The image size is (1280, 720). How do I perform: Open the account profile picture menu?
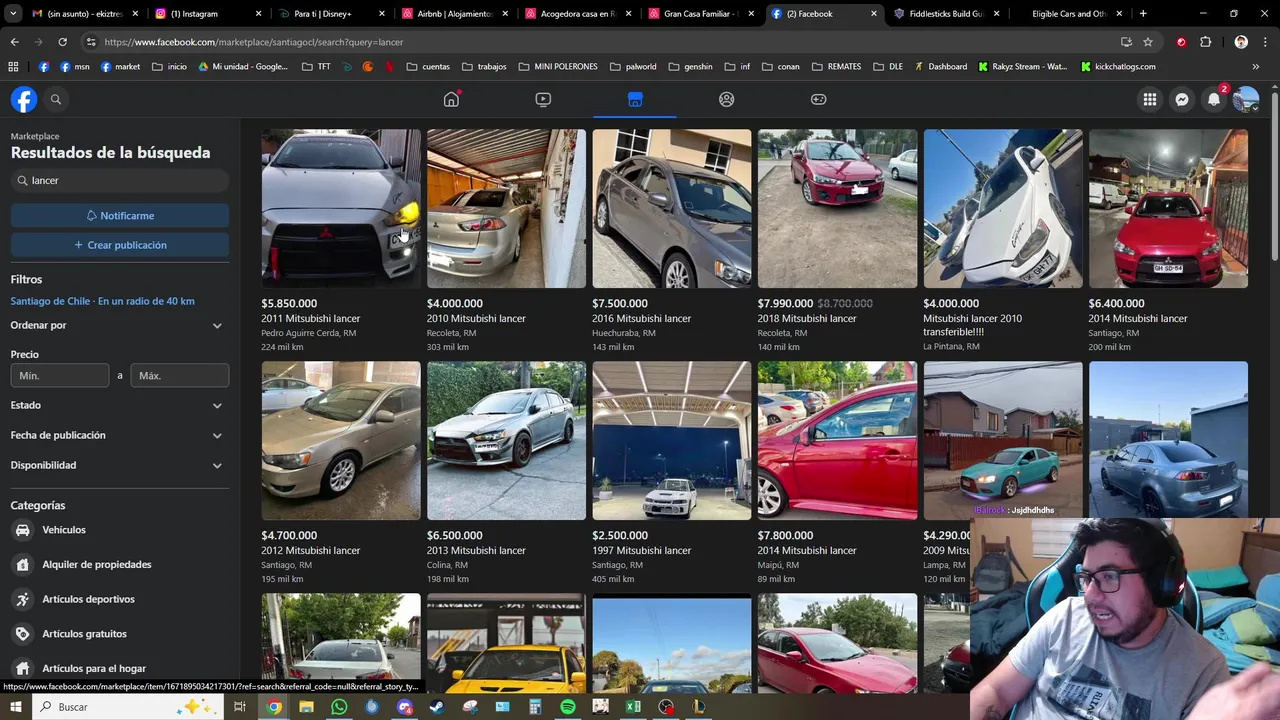(1246, 99)
